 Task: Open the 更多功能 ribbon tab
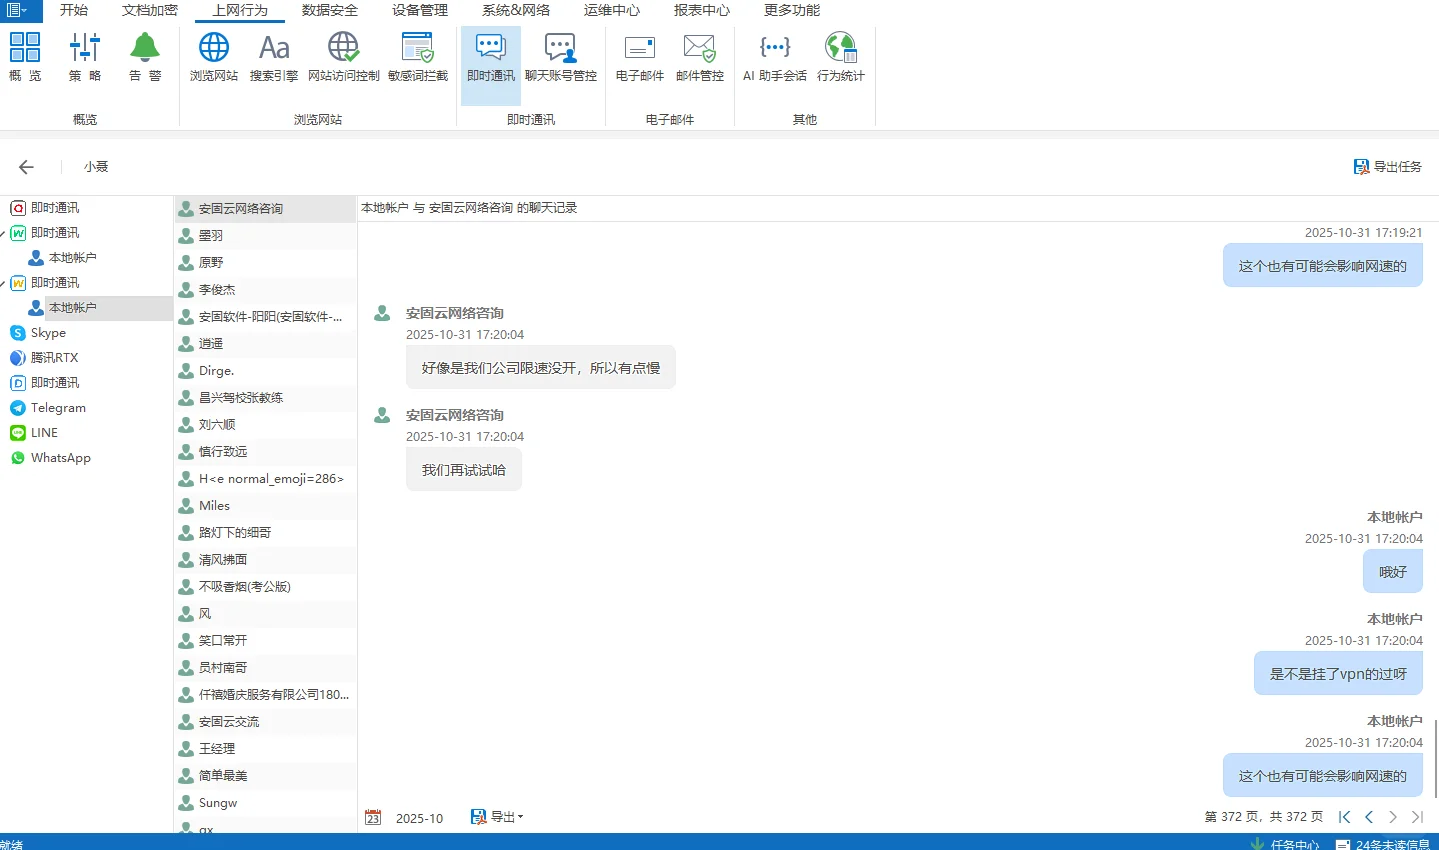coord(792,10)
